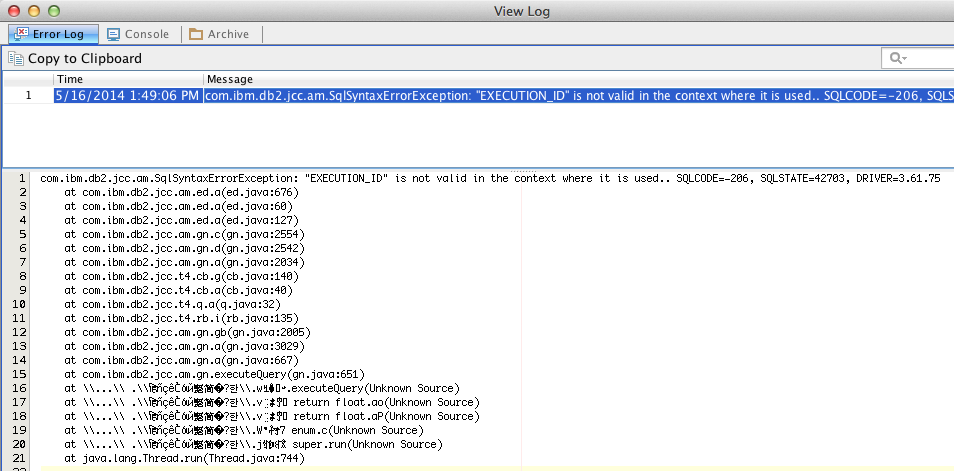Switch to the Error Log tab
Image resolution: width=954 pixels, height=471 pixels.
click(53, 34)
